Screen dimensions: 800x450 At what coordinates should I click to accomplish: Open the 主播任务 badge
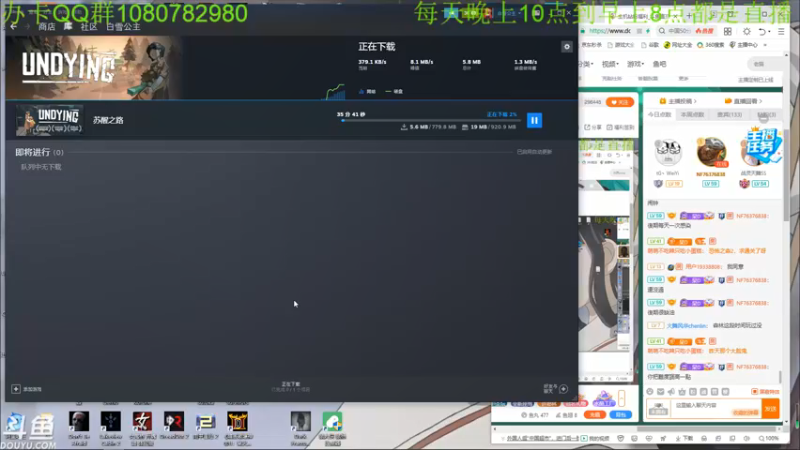761,146
